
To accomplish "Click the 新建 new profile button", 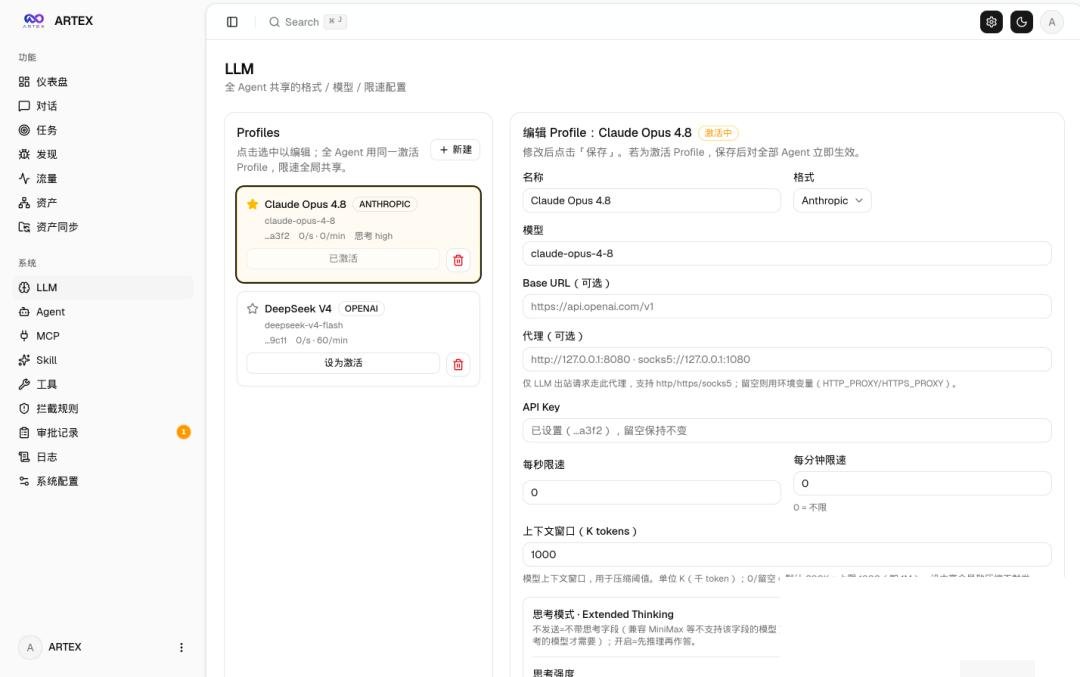I will point(455,149).
